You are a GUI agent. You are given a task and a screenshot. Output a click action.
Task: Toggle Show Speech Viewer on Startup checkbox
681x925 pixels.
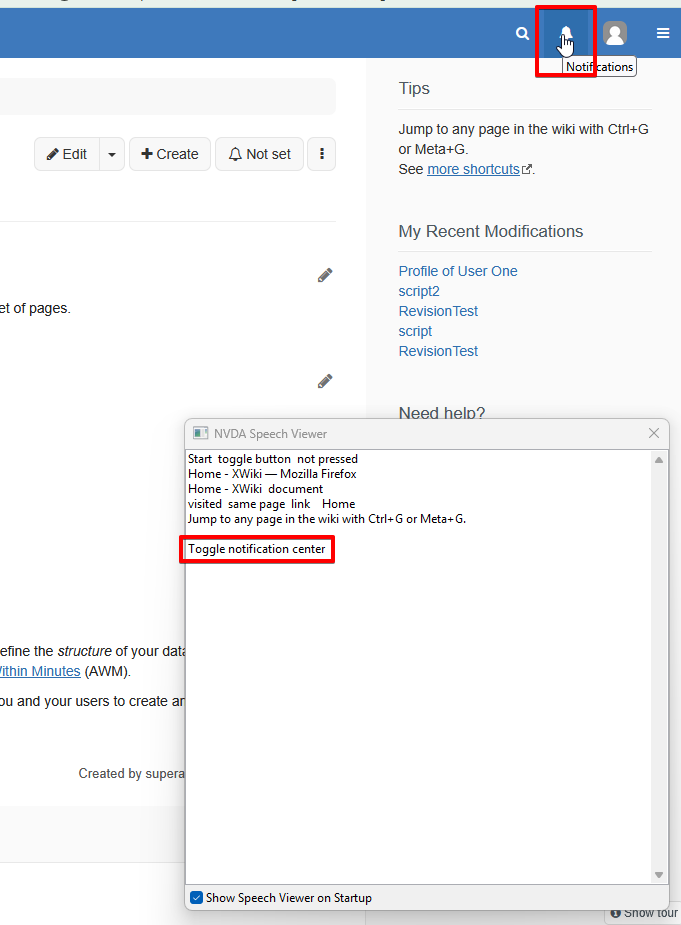[197, 898]
